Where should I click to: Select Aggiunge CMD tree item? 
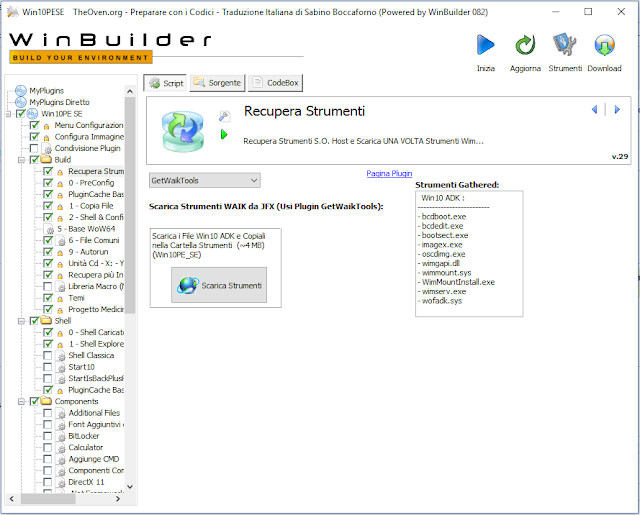(x=93, y=459)
